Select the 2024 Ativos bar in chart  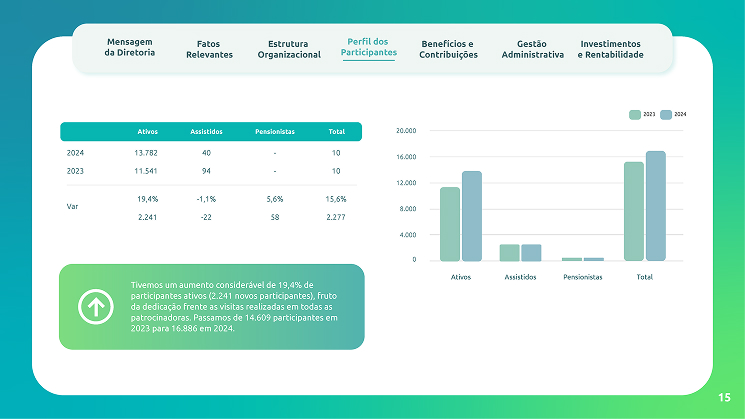[472, 216]
